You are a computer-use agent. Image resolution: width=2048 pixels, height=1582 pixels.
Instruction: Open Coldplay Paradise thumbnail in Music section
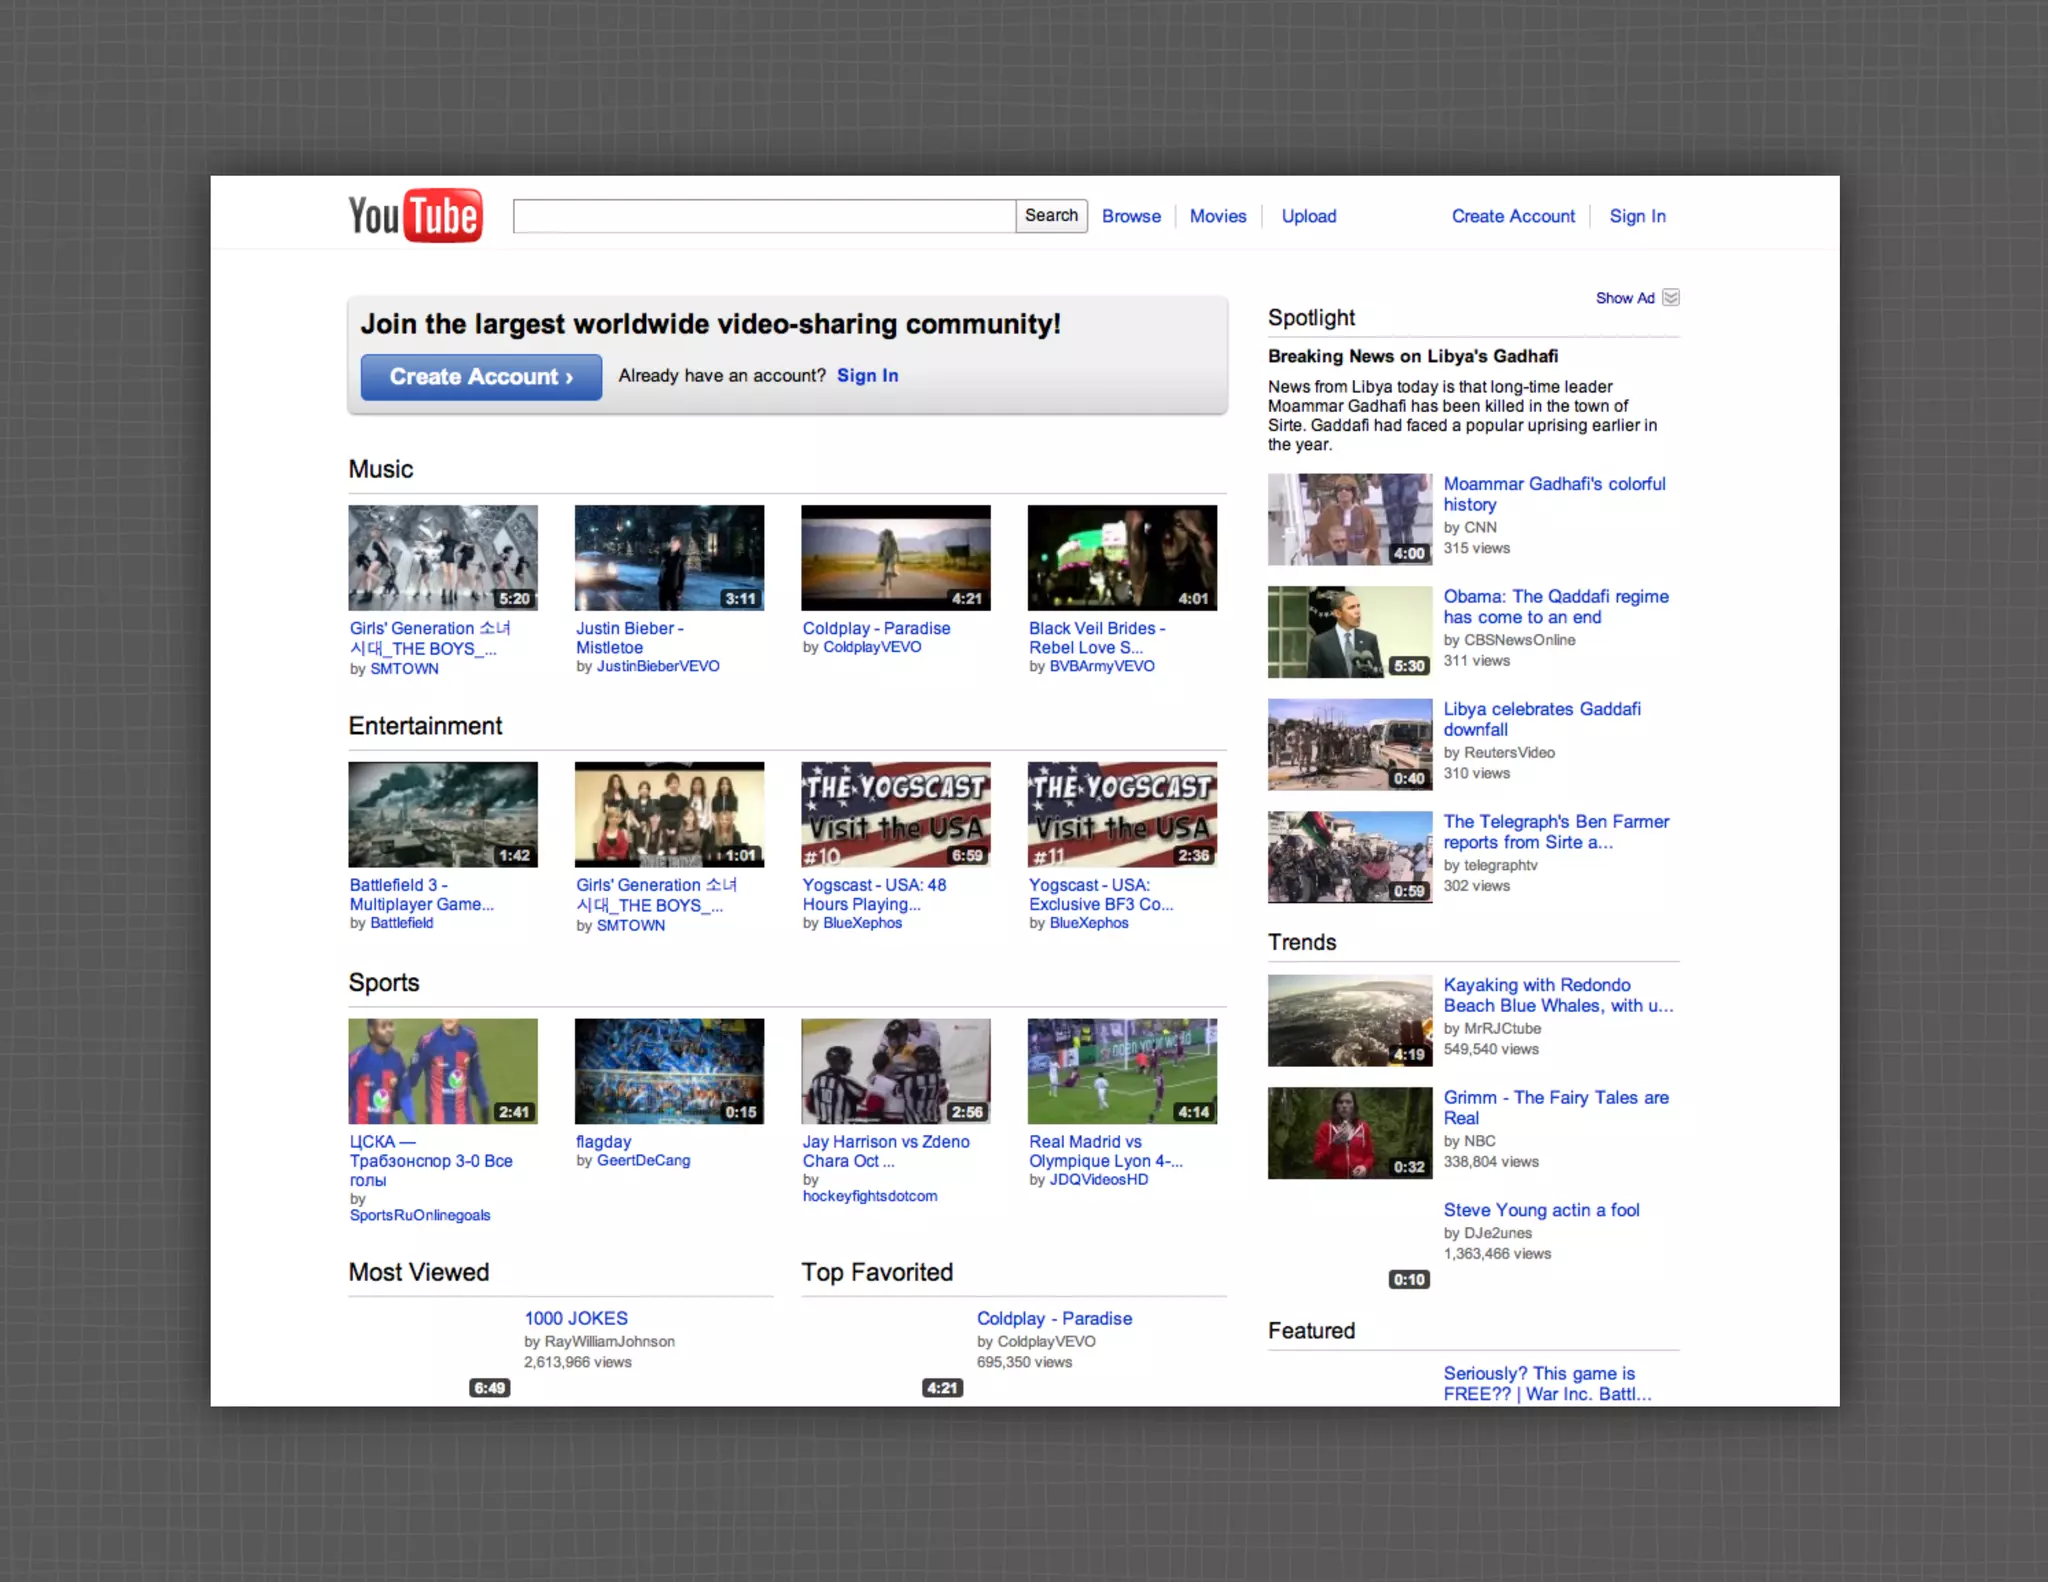(895, 557)
